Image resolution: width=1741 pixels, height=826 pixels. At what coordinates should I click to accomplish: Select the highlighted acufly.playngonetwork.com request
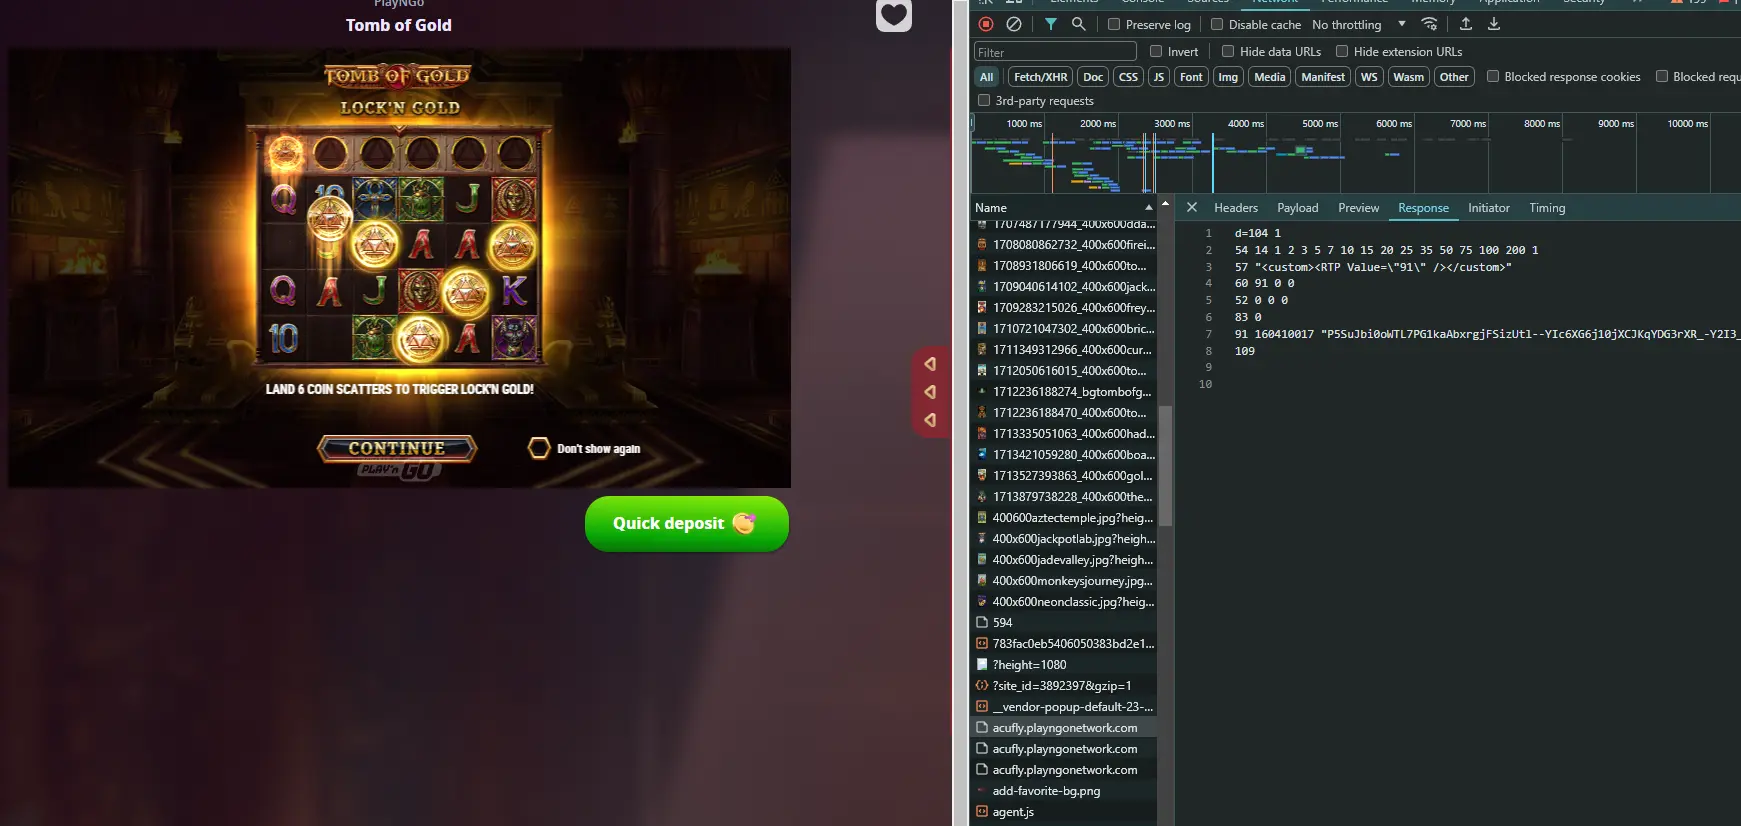(x=1064, y=727)
